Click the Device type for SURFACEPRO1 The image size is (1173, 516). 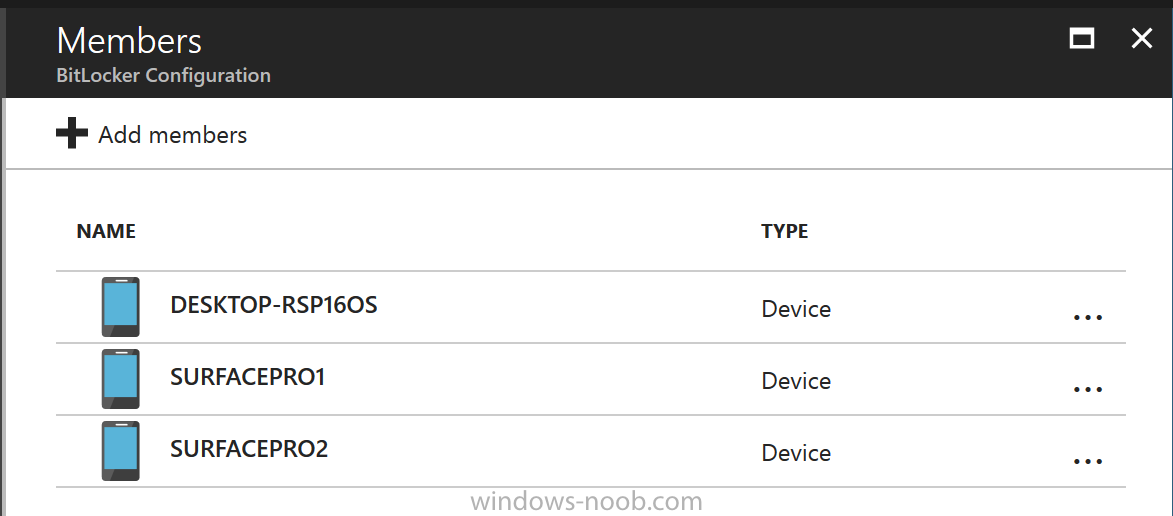coord(796,381)
